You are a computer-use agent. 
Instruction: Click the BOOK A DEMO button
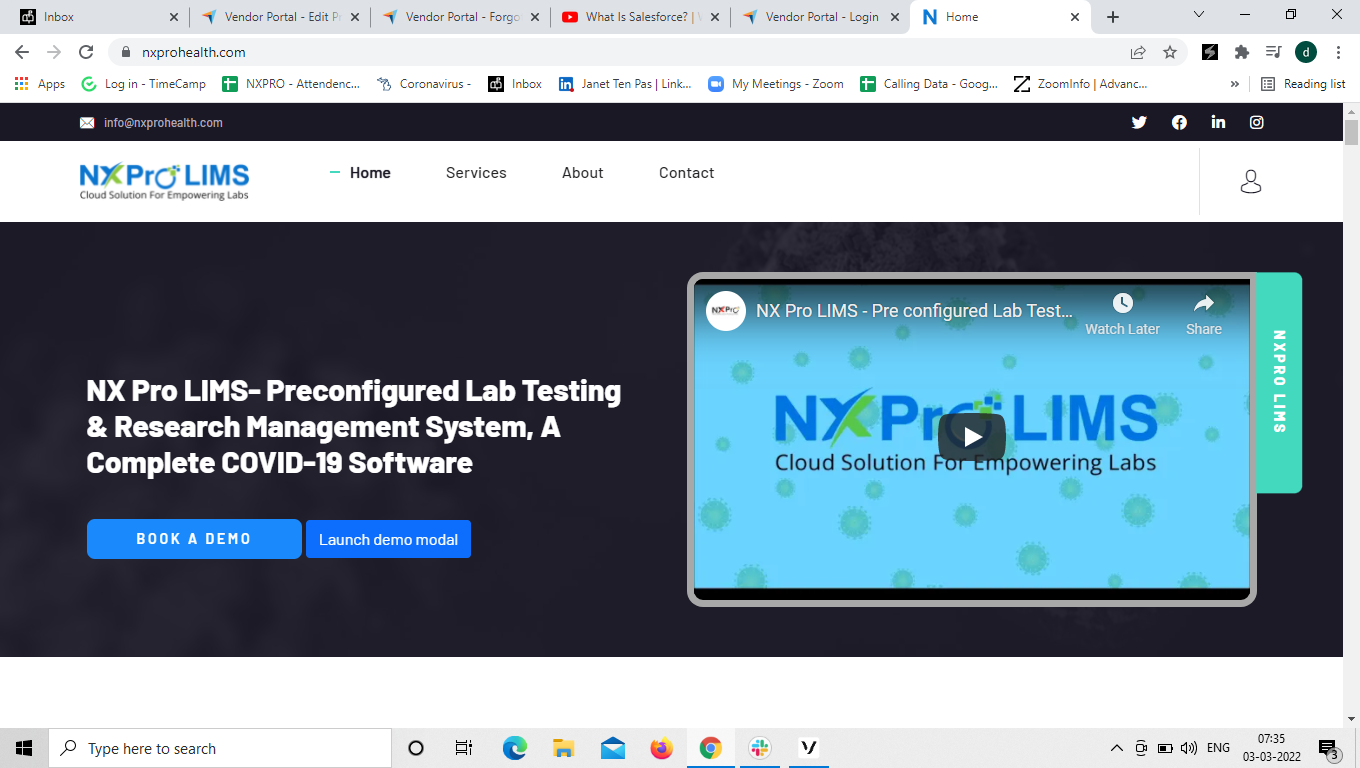pos(194,539)
